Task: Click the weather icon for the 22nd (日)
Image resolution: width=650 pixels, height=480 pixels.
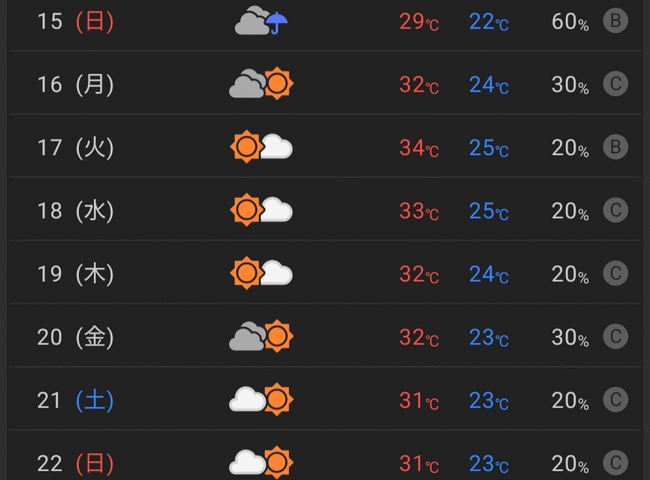Action: (x=261, y=462)
